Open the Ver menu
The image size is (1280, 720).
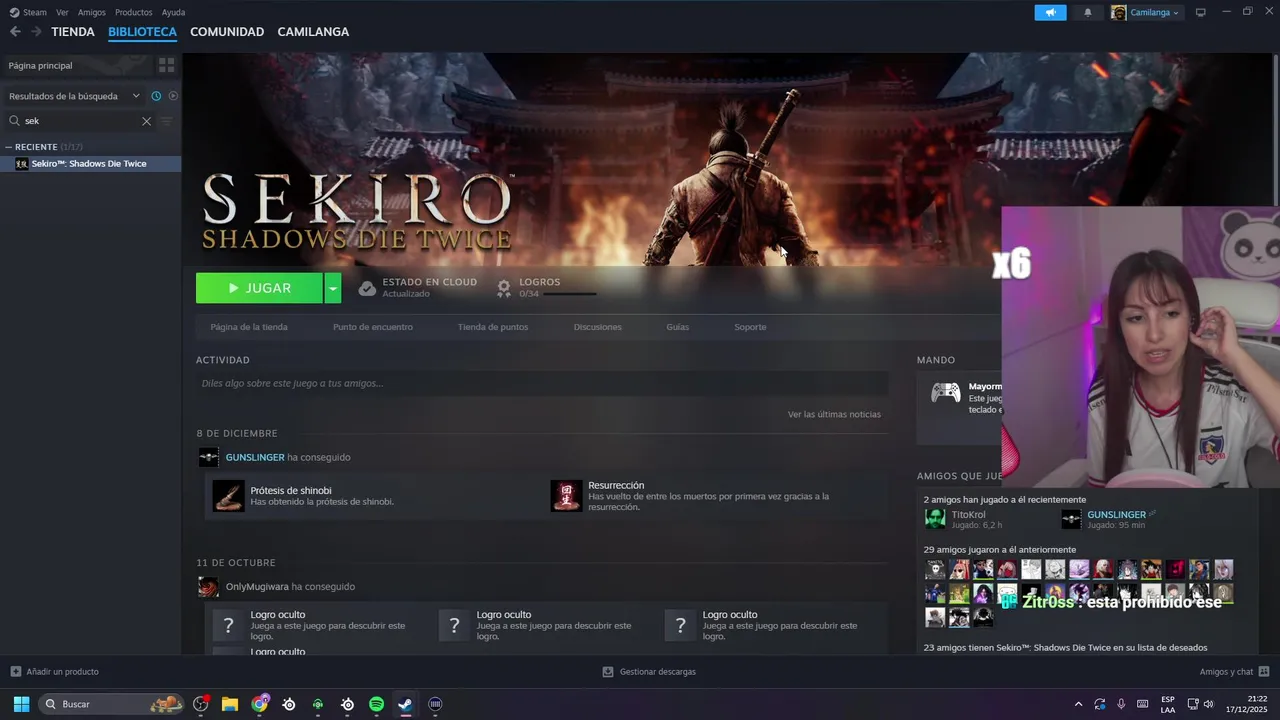[62, 12]
